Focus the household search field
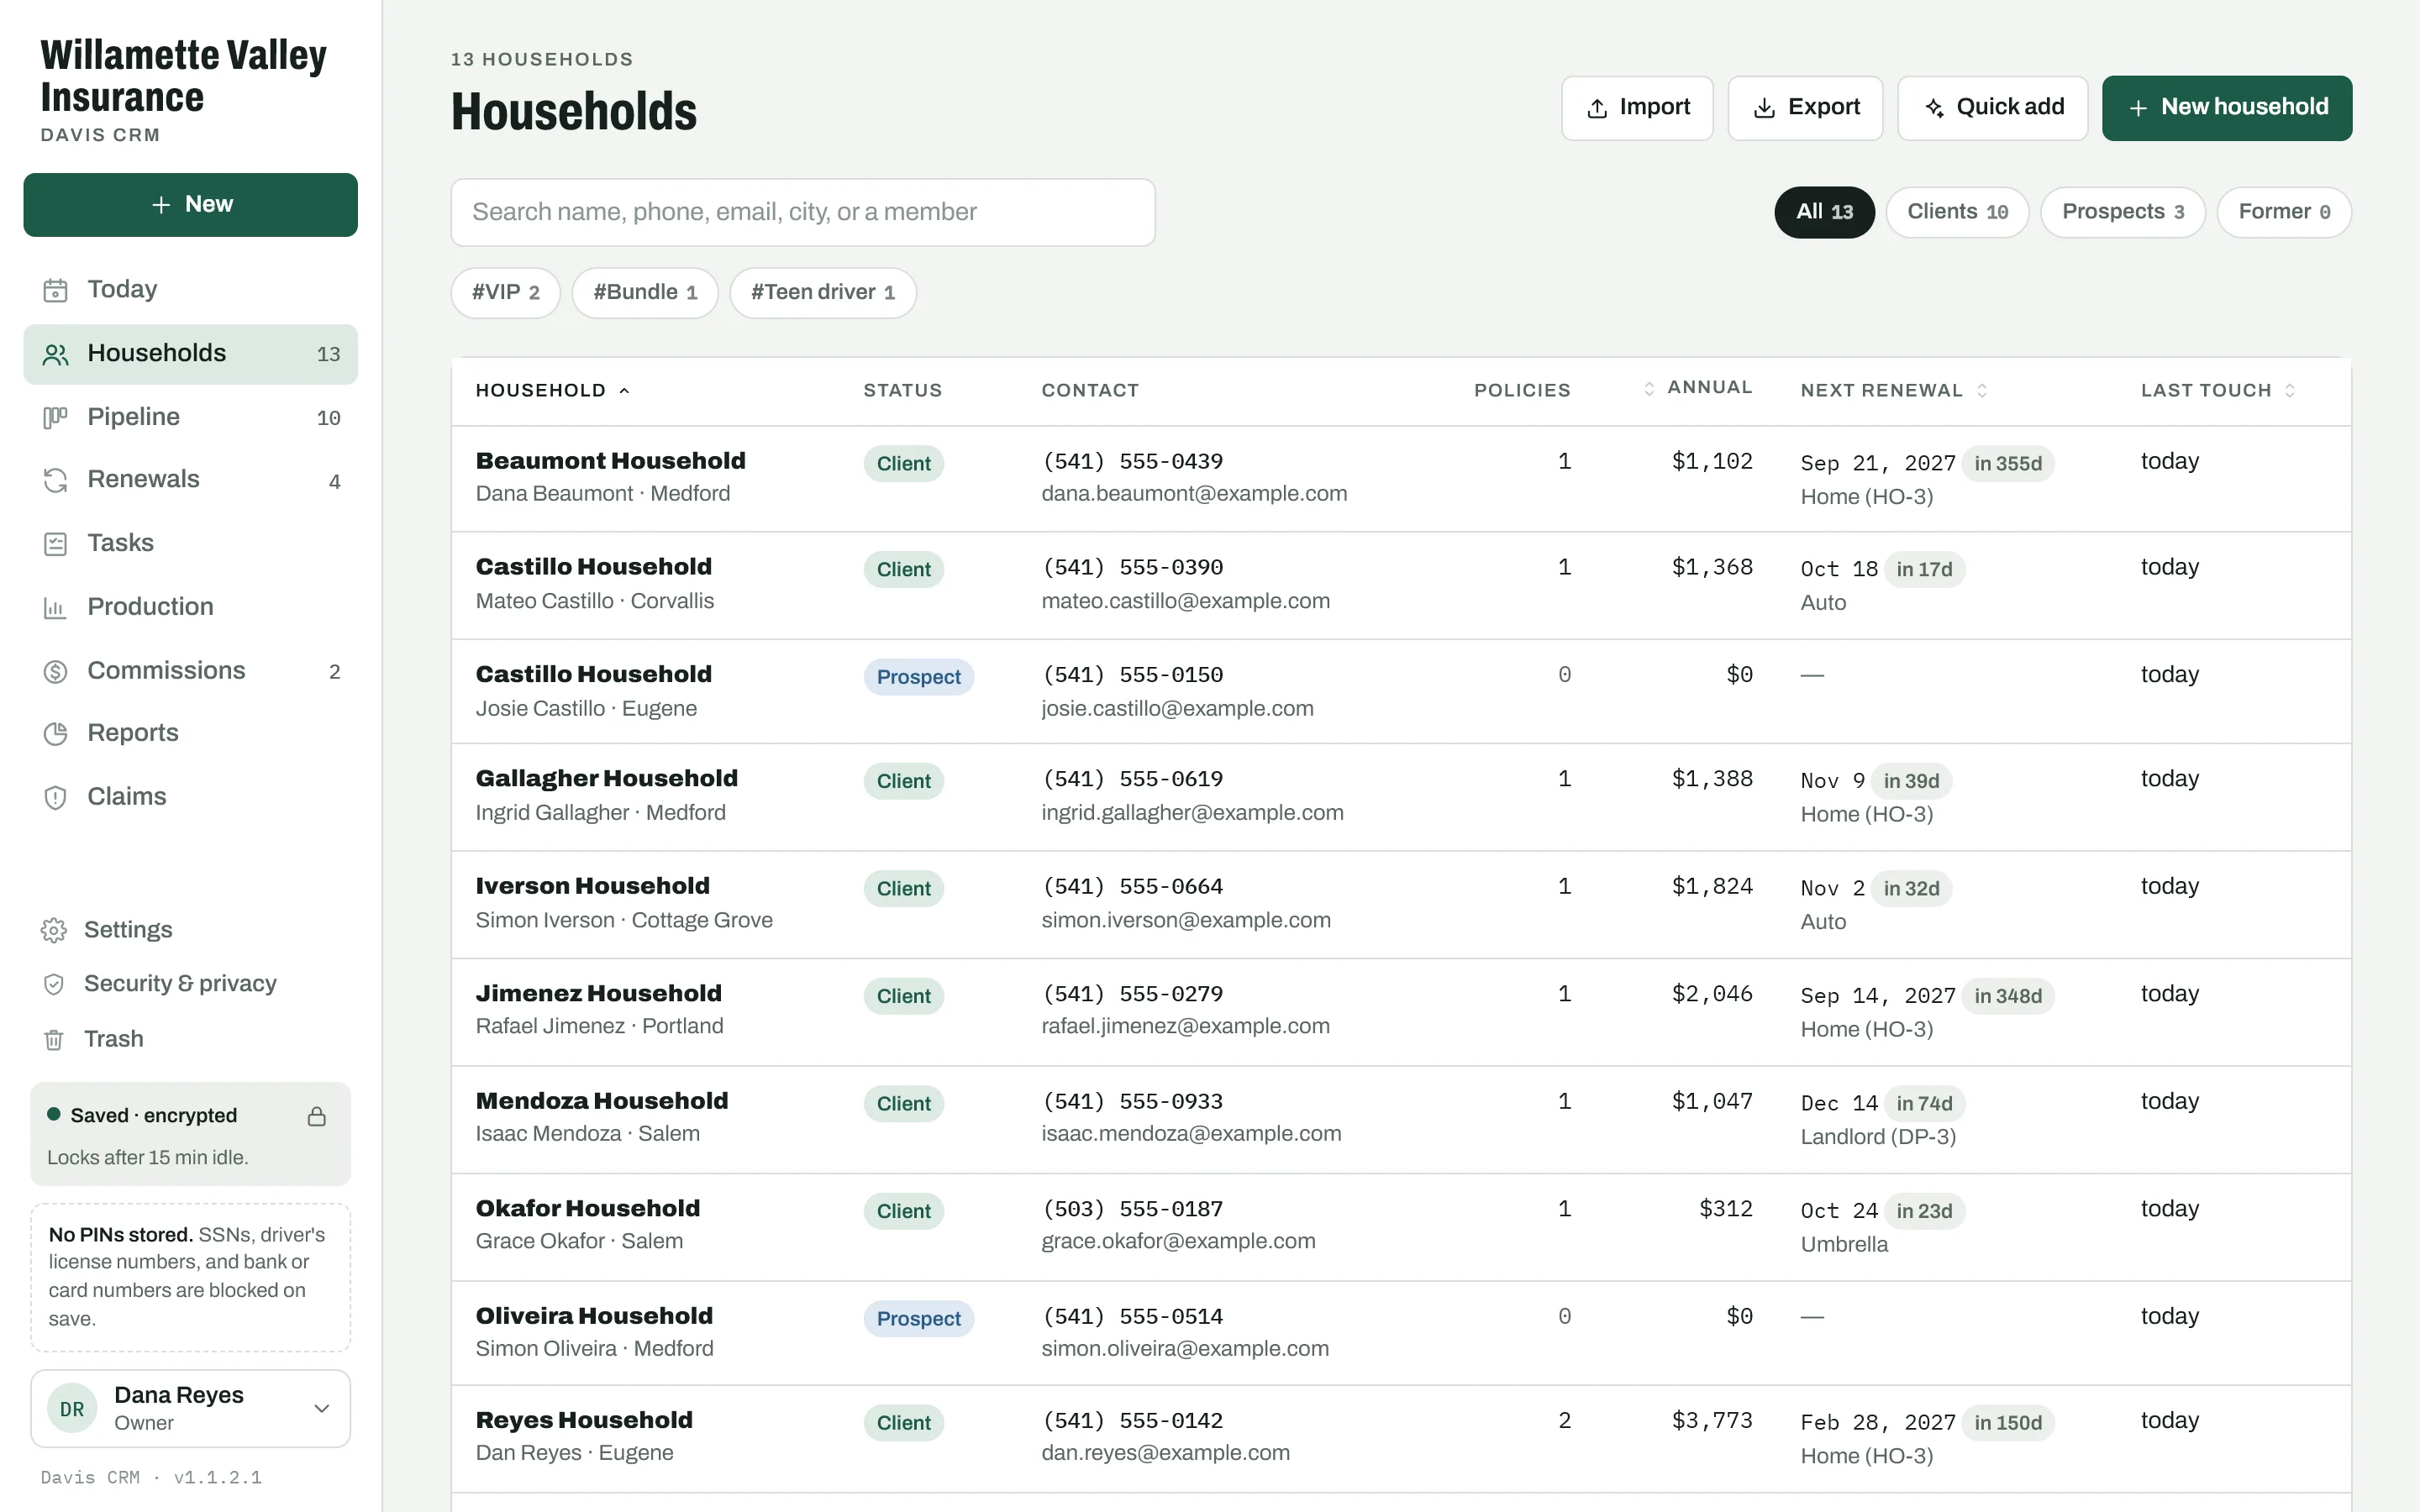2420x1512 pixels. click(803, 212)
